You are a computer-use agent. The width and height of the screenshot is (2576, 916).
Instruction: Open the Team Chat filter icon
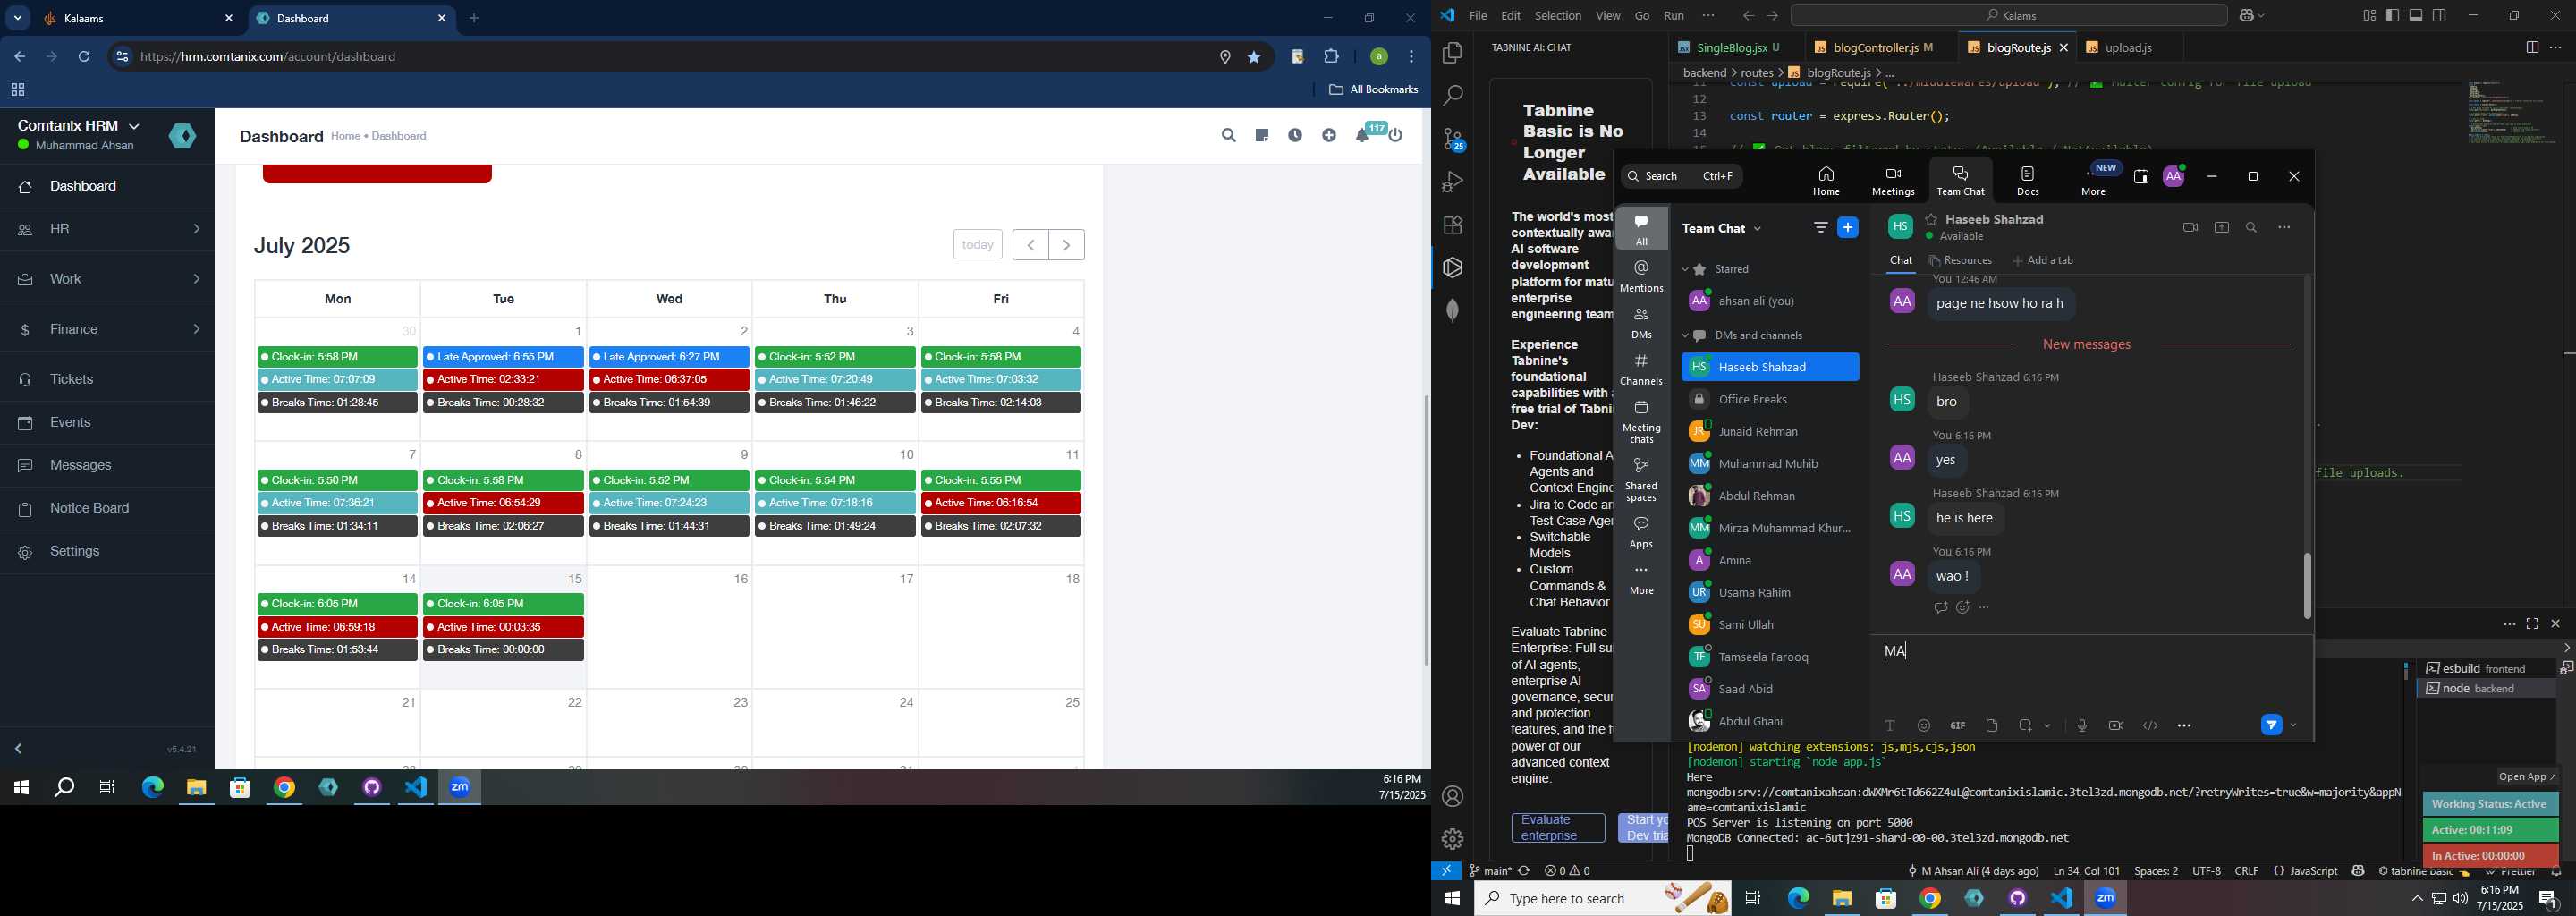[1820, 228]
